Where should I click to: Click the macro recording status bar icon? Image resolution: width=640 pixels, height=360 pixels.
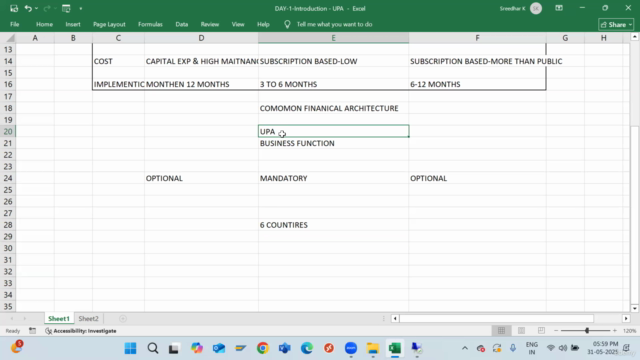point(33,331)
